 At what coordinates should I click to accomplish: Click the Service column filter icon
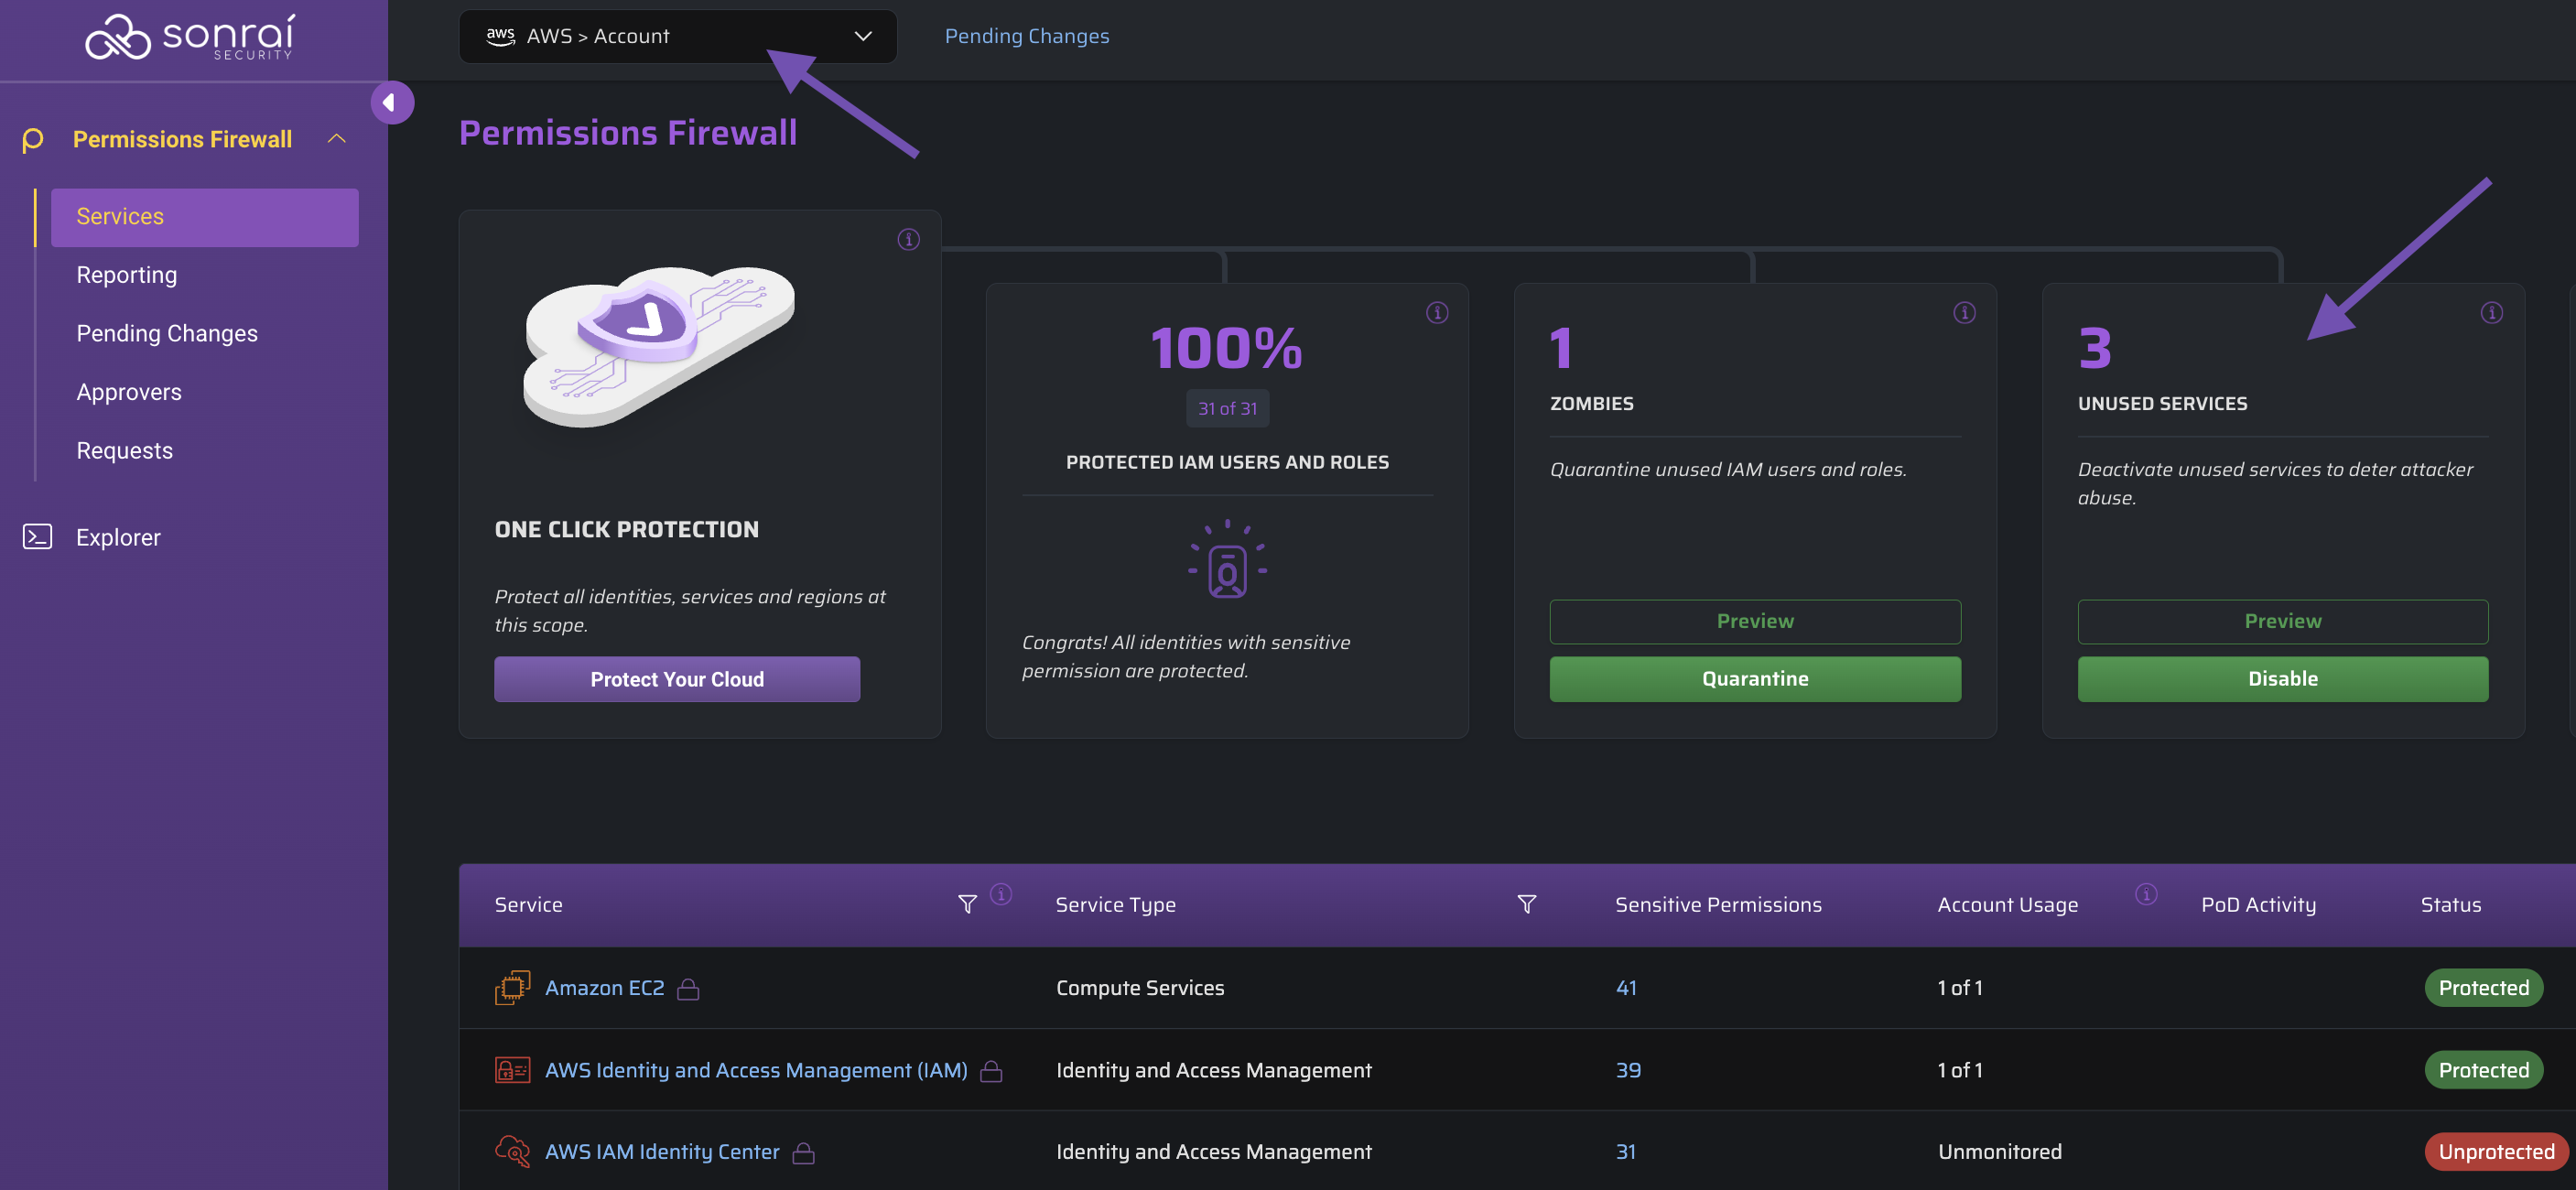[x=967, y=904]
